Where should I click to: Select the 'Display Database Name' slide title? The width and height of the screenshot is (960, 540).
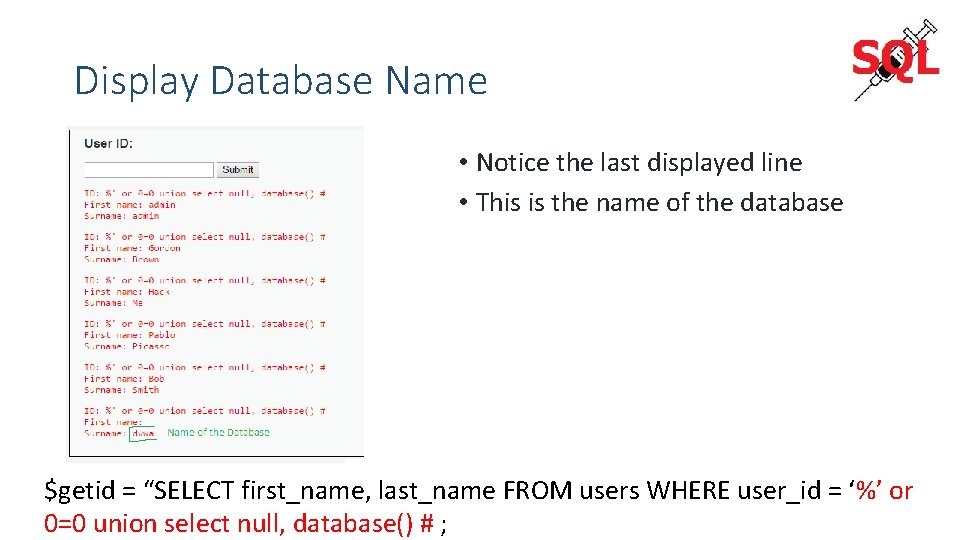[281, 81]
